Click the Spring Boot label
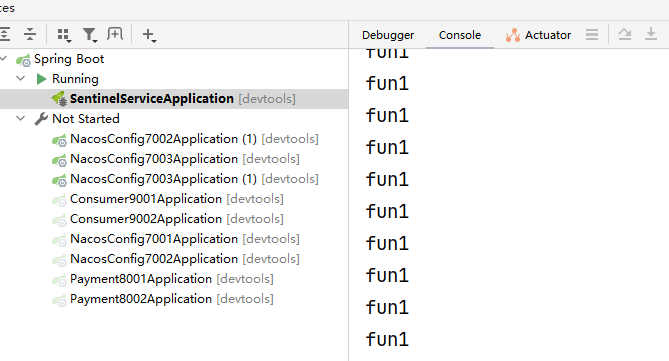 pyautogui.click(x=69, y=59)
